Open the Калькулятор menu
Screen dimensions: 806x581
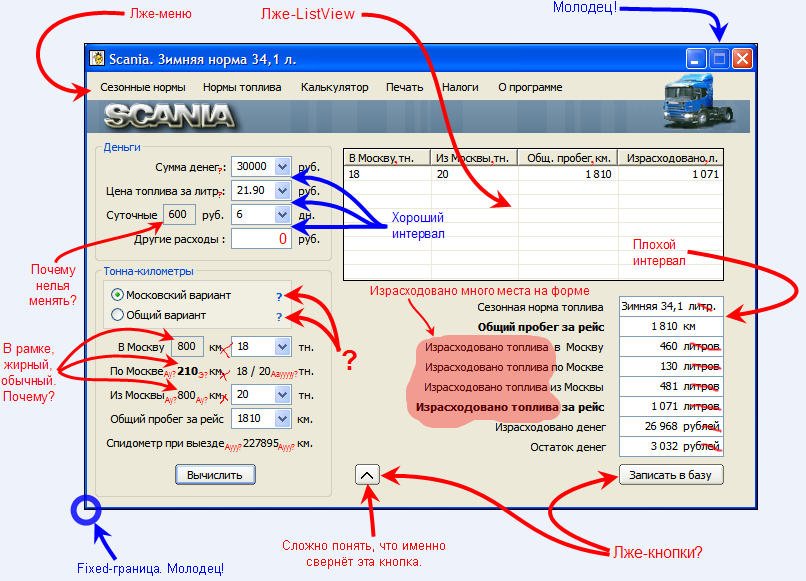point(335,87)
